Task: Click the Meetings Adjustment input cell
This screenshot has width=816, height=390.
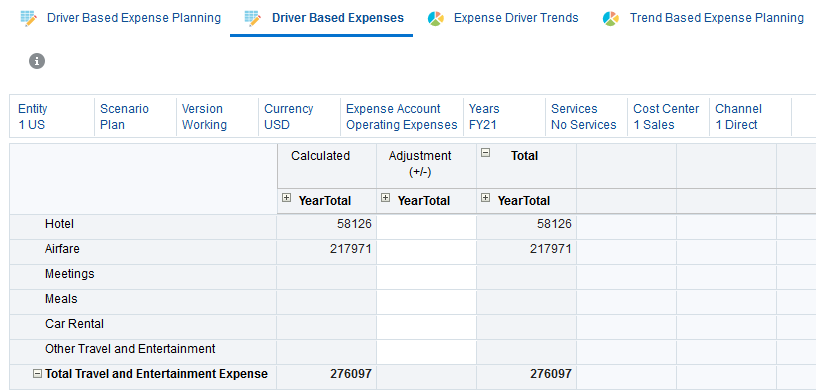Action: [426, 276]
